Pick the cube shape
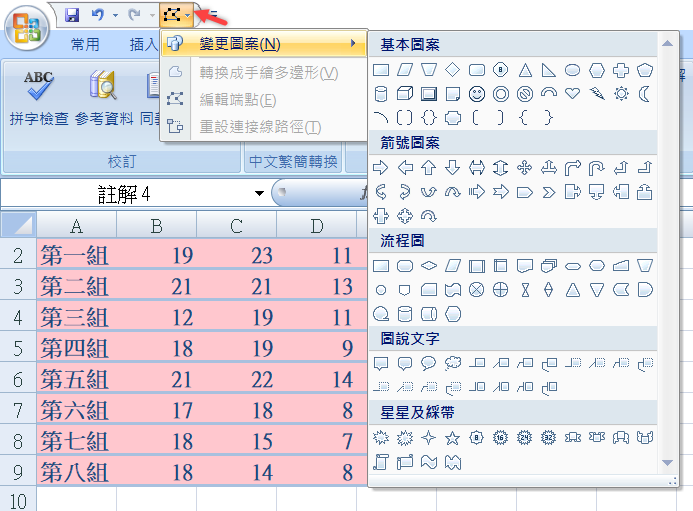Image resolution: width=693 pixels, height=511 pixels. tap(405, 94)
